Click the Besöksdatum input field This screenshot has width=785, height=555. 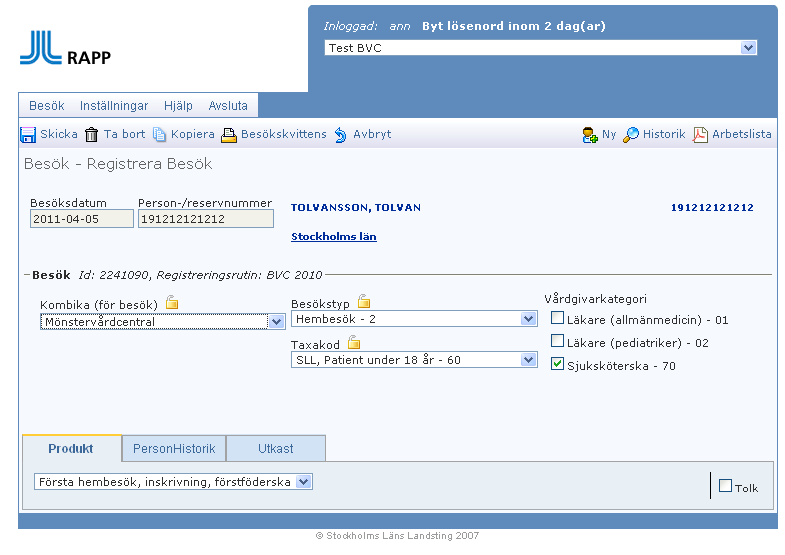[x=82, y=219]
